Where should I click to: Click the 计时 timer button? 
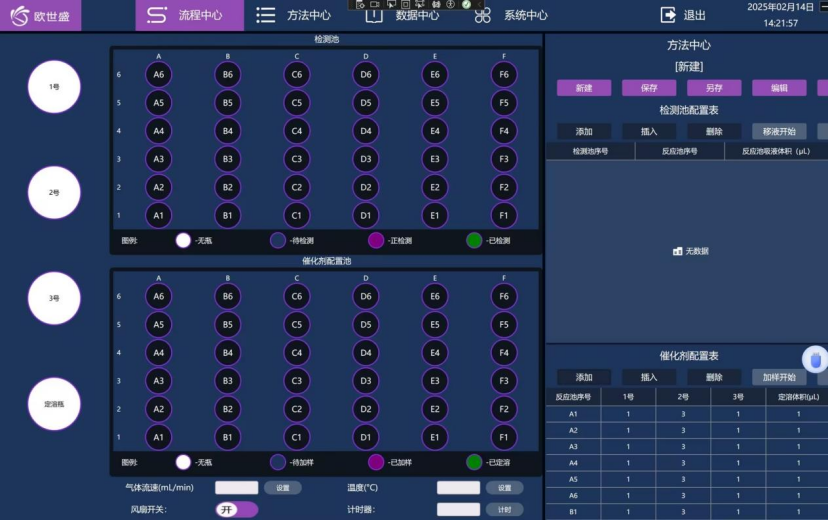pos(504,509)
